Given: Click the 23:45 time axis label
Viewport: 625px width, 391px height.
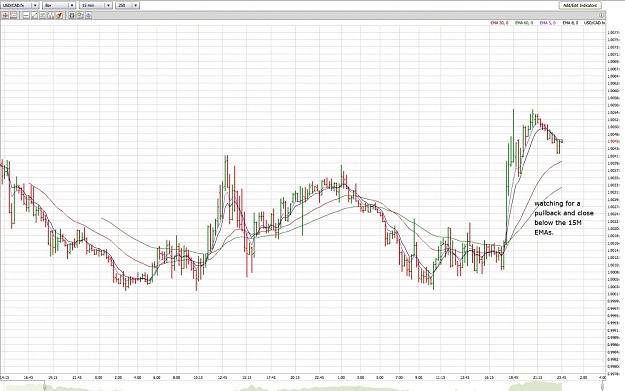Looking at the screenshot, I should coord(562,377).
